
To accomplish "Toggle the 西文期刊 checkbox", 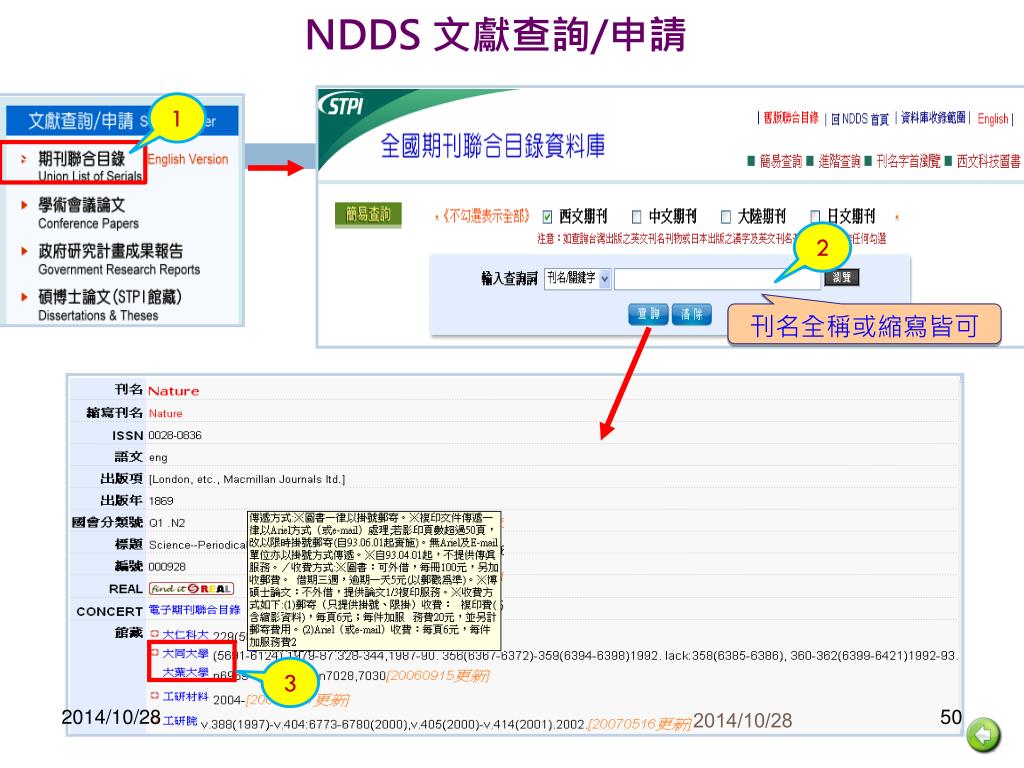I will (x=548, y=217).
